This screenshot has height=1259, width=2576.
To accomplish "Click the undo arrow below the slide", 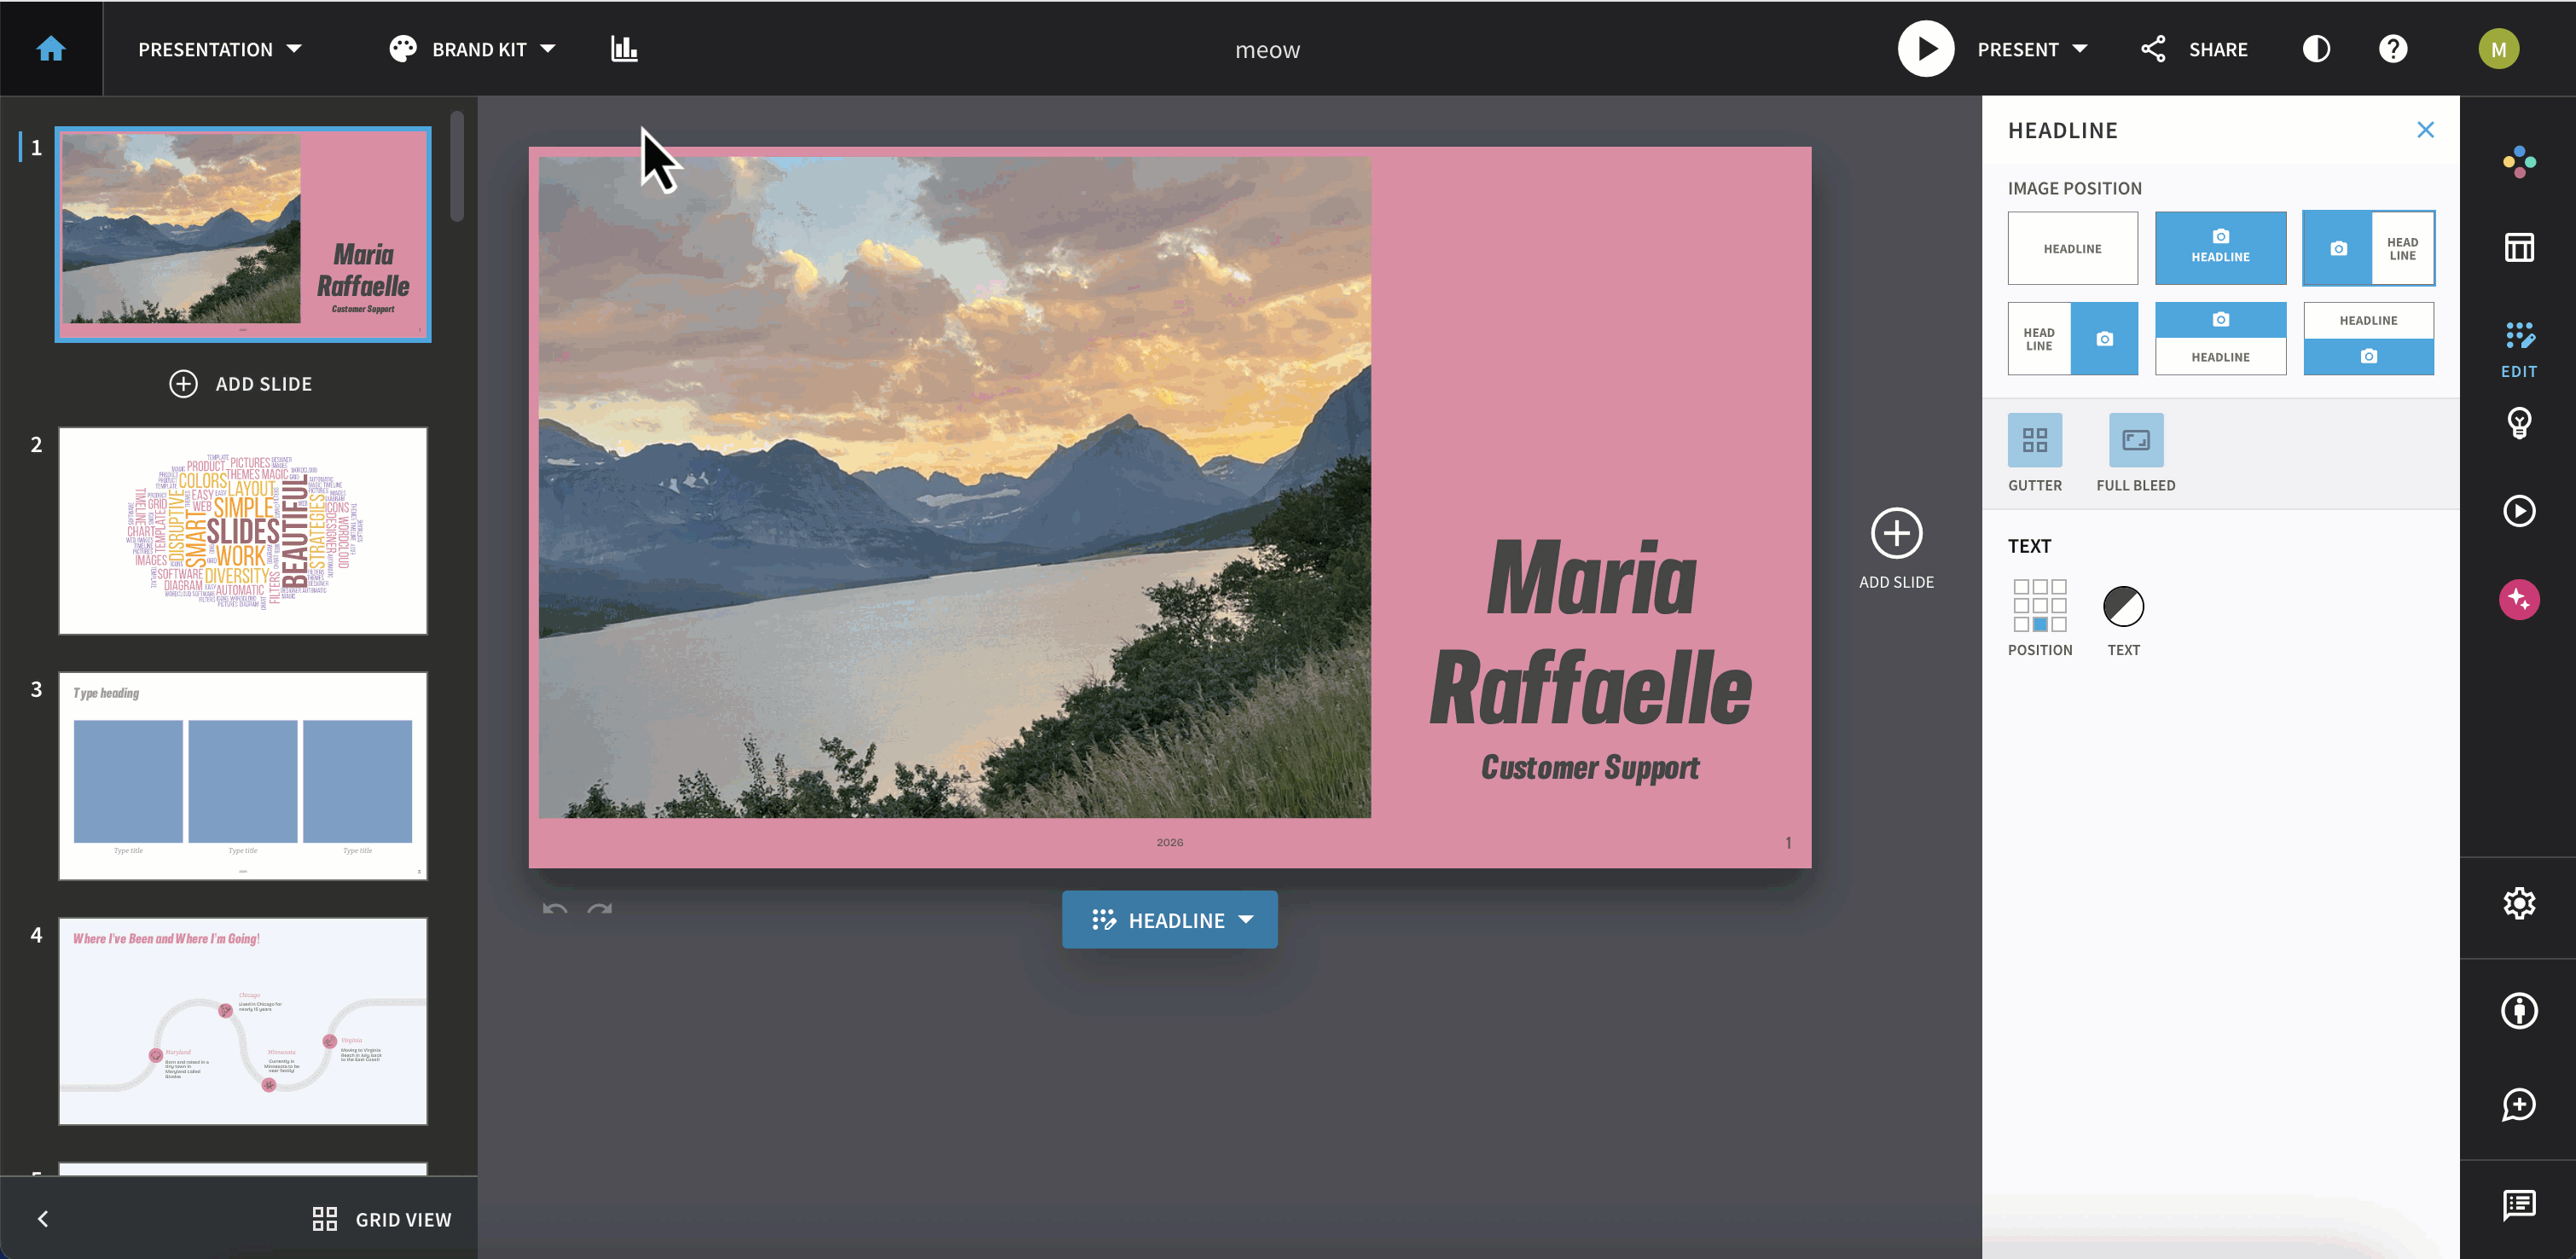I will 555,908.
